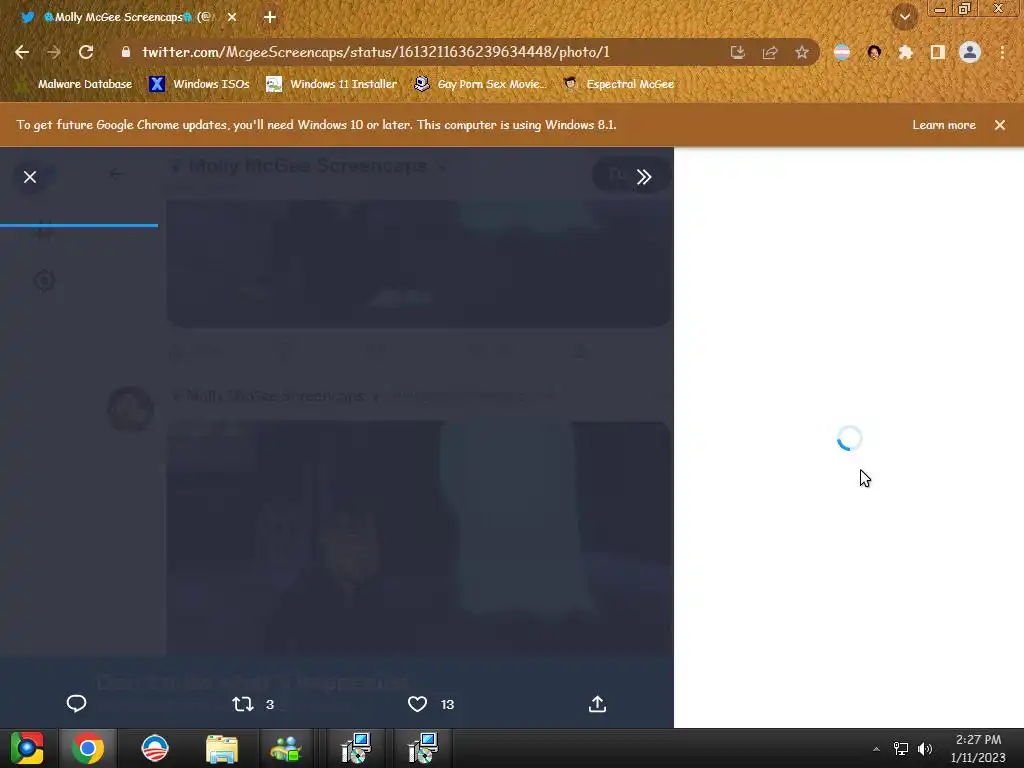Viewport: 1024px width, 768px height.
Task: Open the first installer icon in the taskbar
Action: 356,748
